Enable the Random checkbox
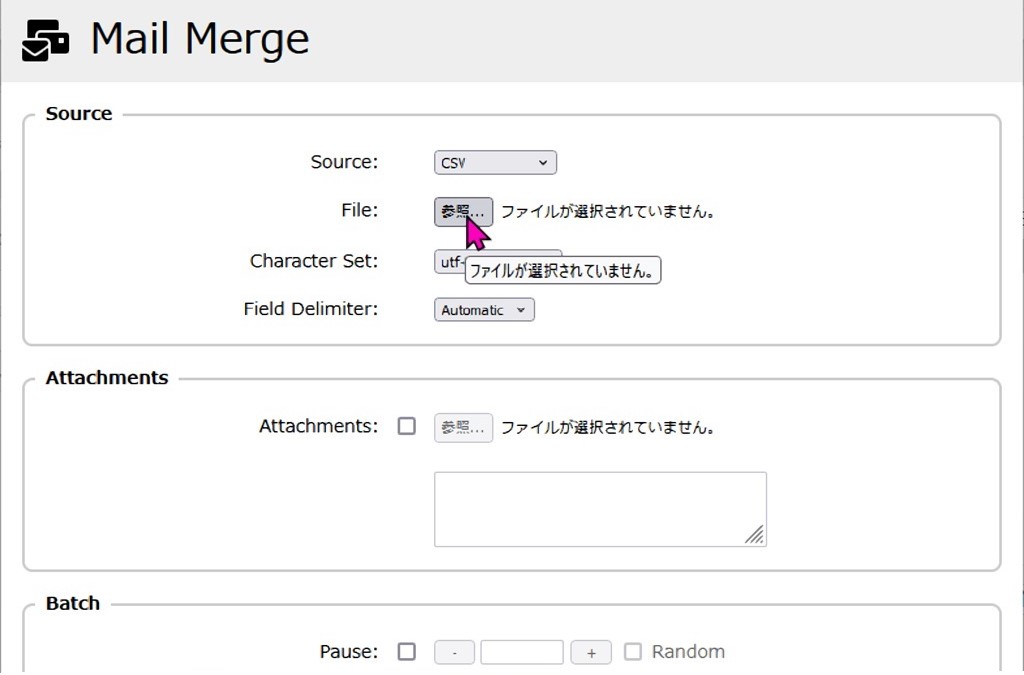This screenshot has height=675, width=1024. pos(633,652)
